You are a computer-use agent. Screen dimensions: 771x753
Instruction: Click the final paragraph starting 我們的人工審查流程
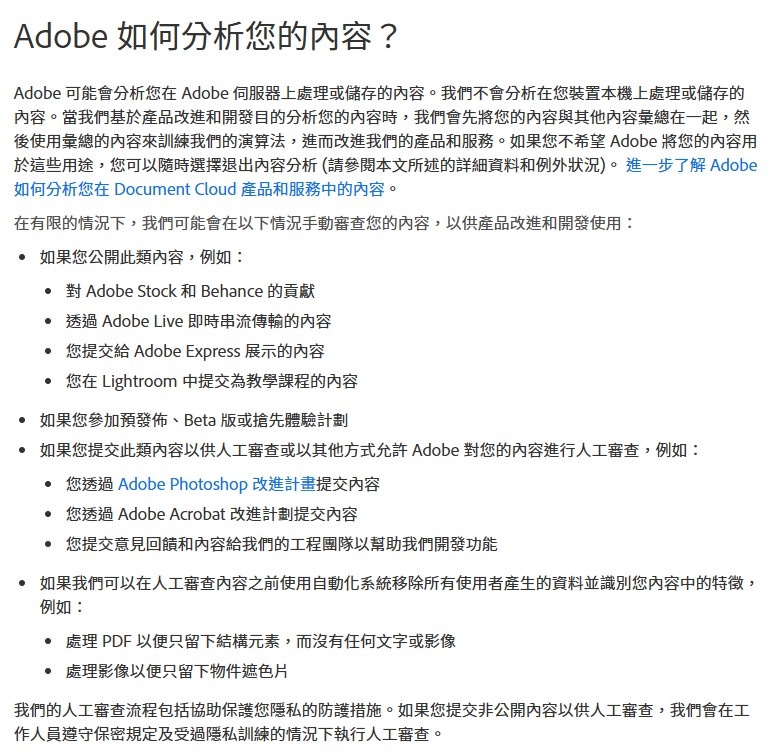(x=382, y=722)
